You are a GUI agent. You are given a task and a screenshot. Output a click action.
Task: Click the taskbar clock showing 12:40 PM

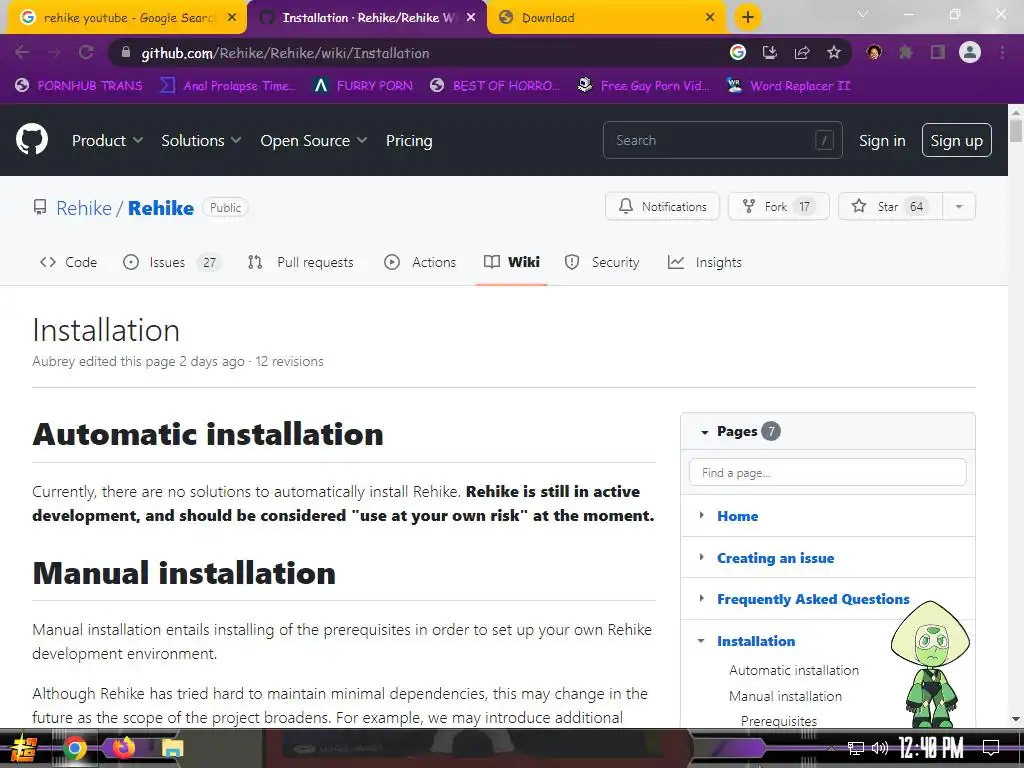(x=931, y=748)
